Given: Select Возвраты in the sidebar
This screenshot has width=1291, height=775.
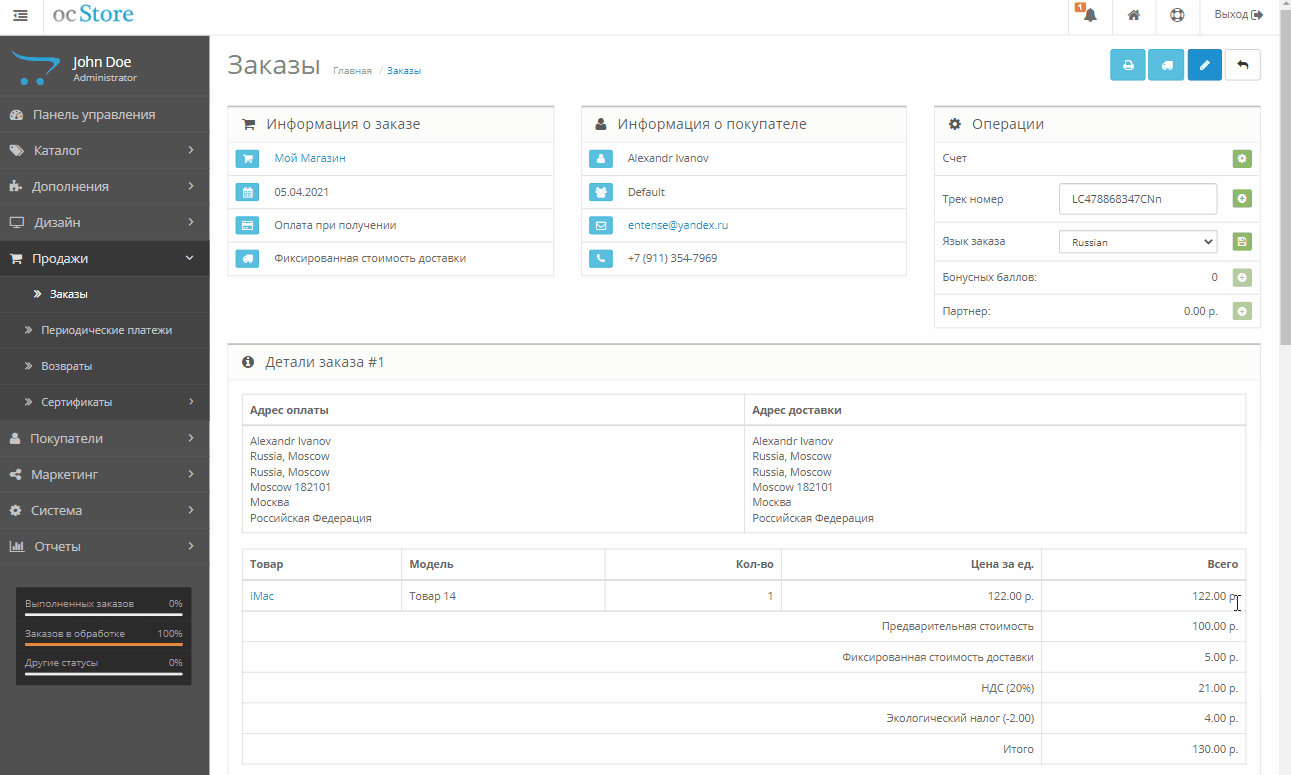Looking at the screenshot, I should coord(105,366).
